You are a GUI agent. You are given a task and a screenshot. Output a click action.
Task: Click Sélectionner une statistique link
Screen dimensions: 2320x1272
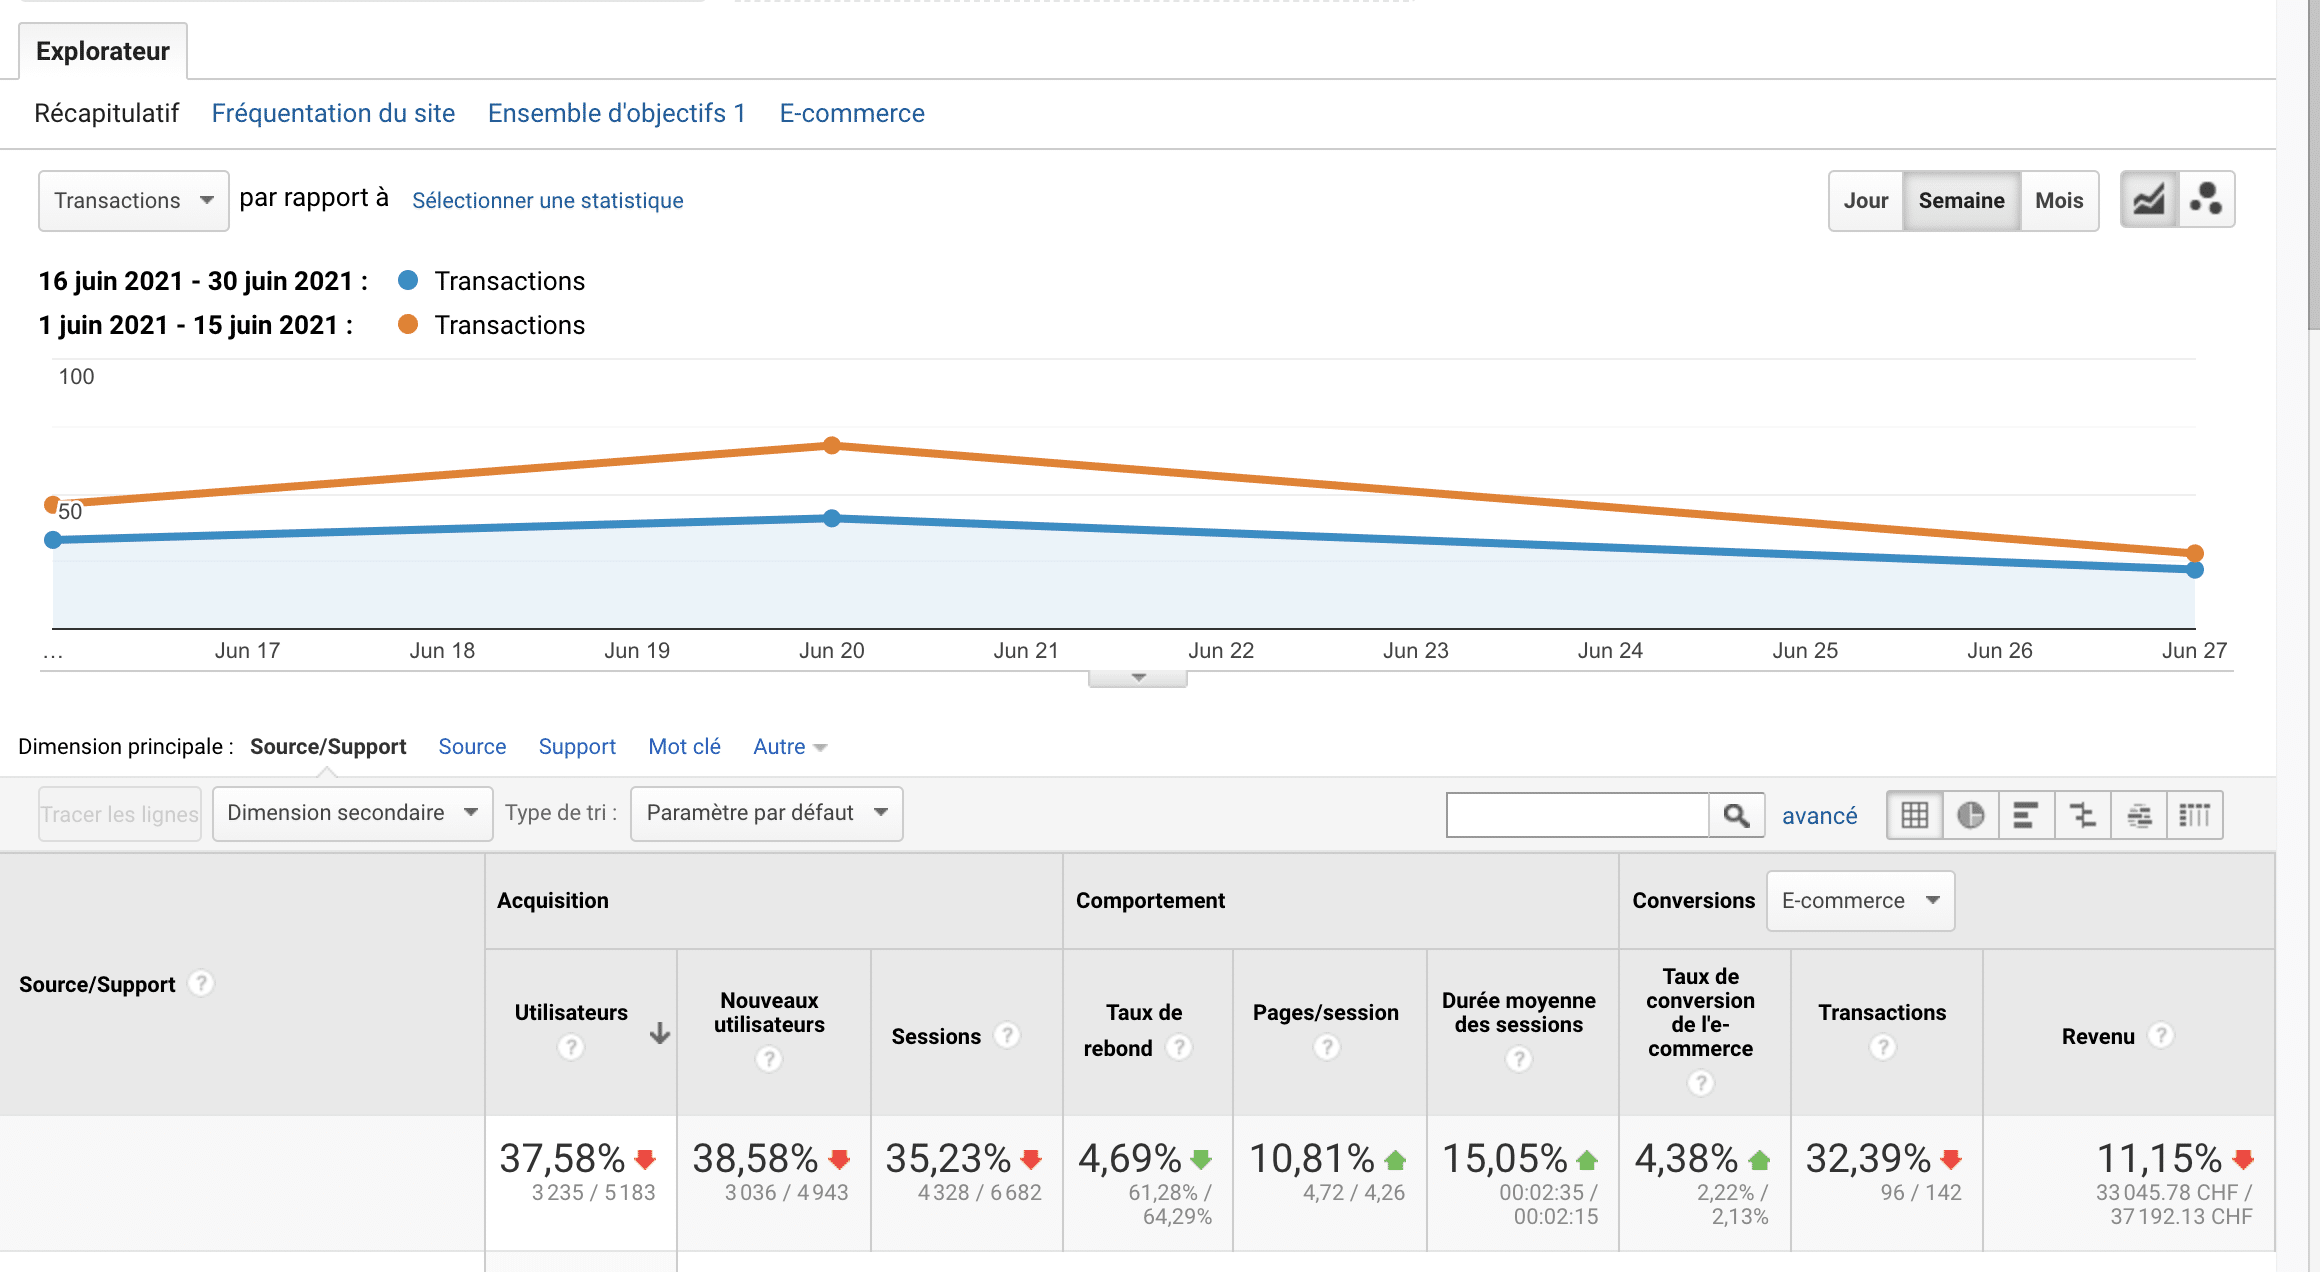point(548,200)
